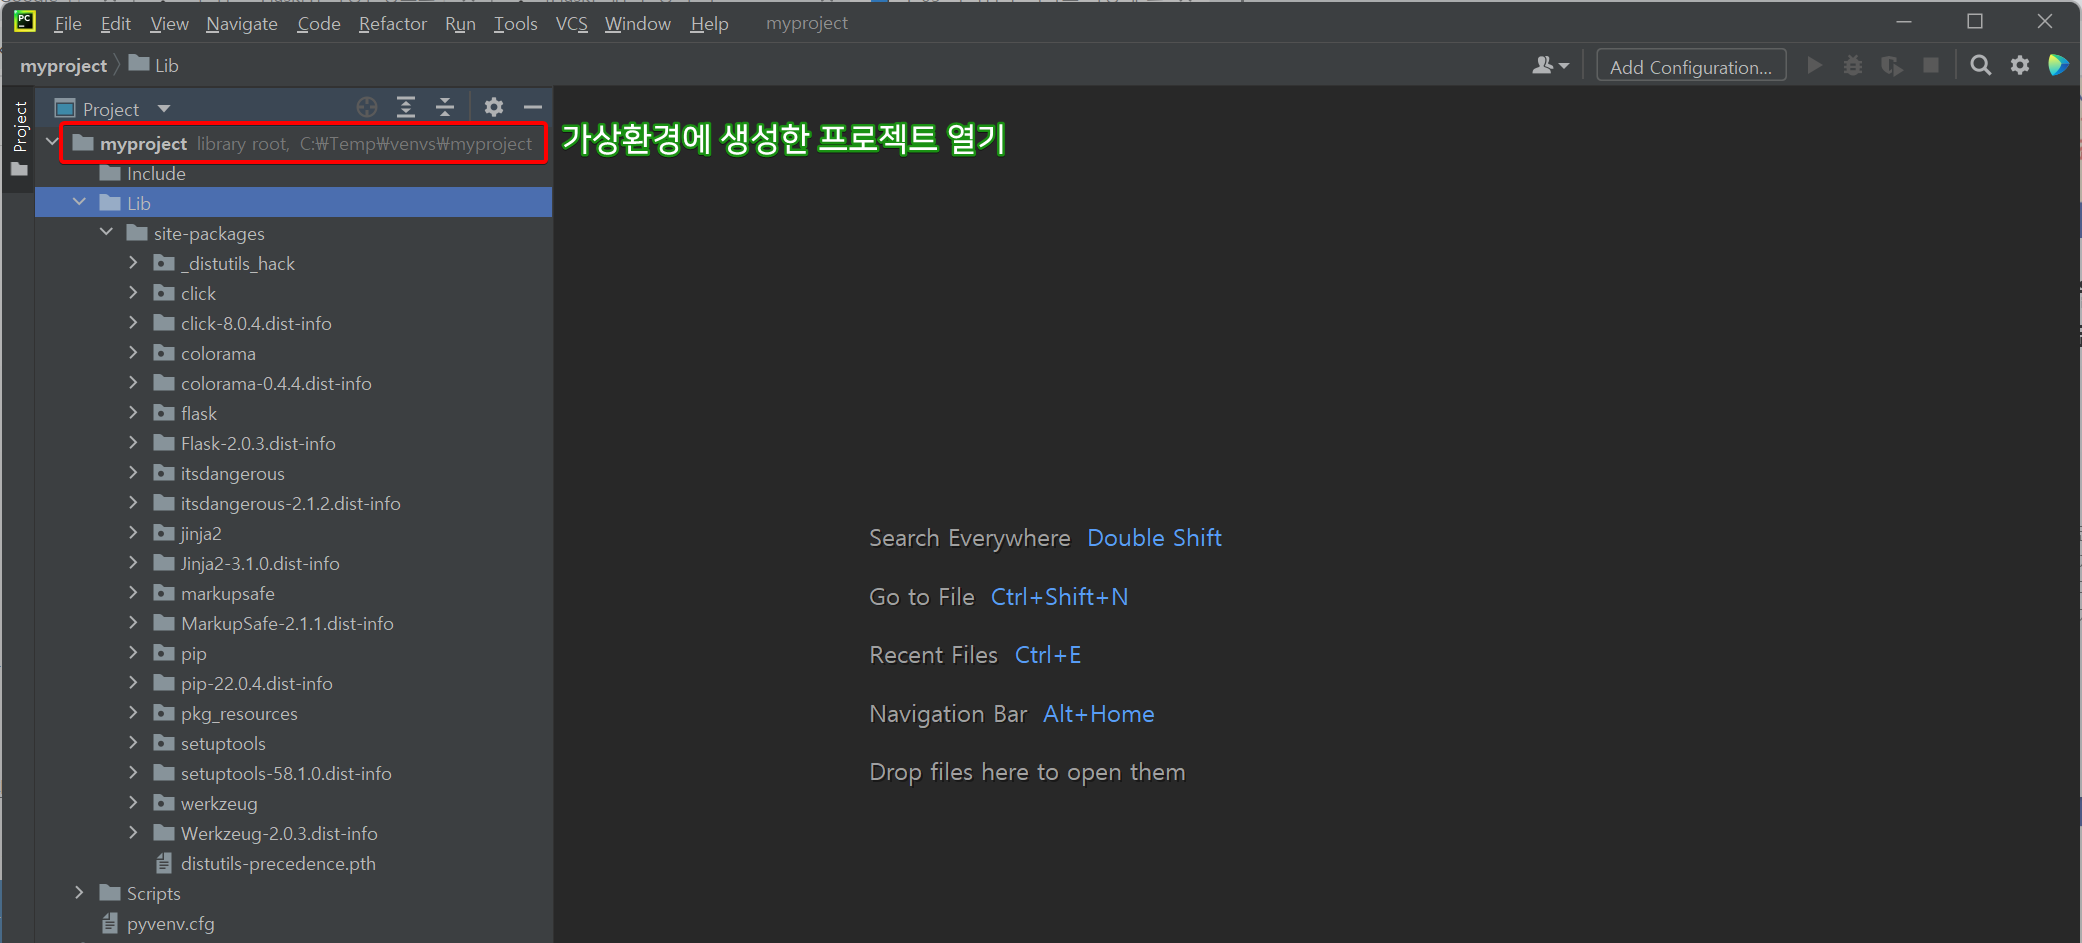Screen dimensions: 2082x943
Task: Open the View menu
Action: tap(169, 23)
